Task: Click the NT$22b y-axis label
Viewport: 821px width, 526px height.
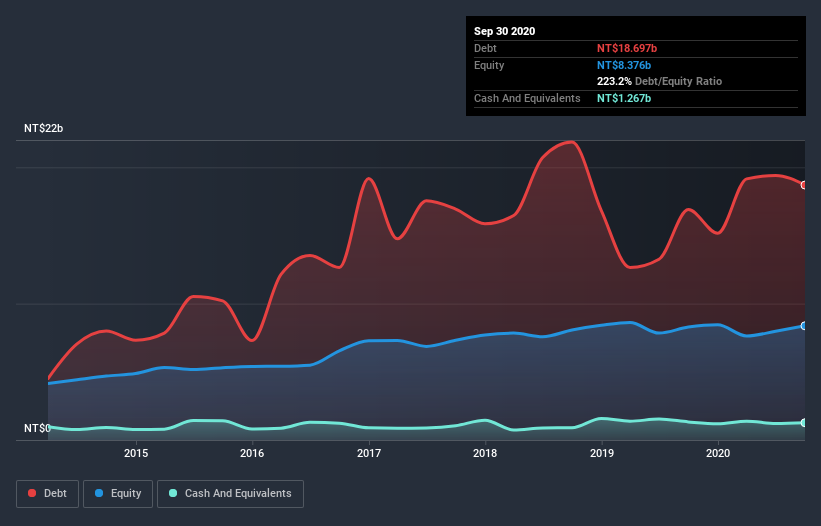Action: click(43, 128)
